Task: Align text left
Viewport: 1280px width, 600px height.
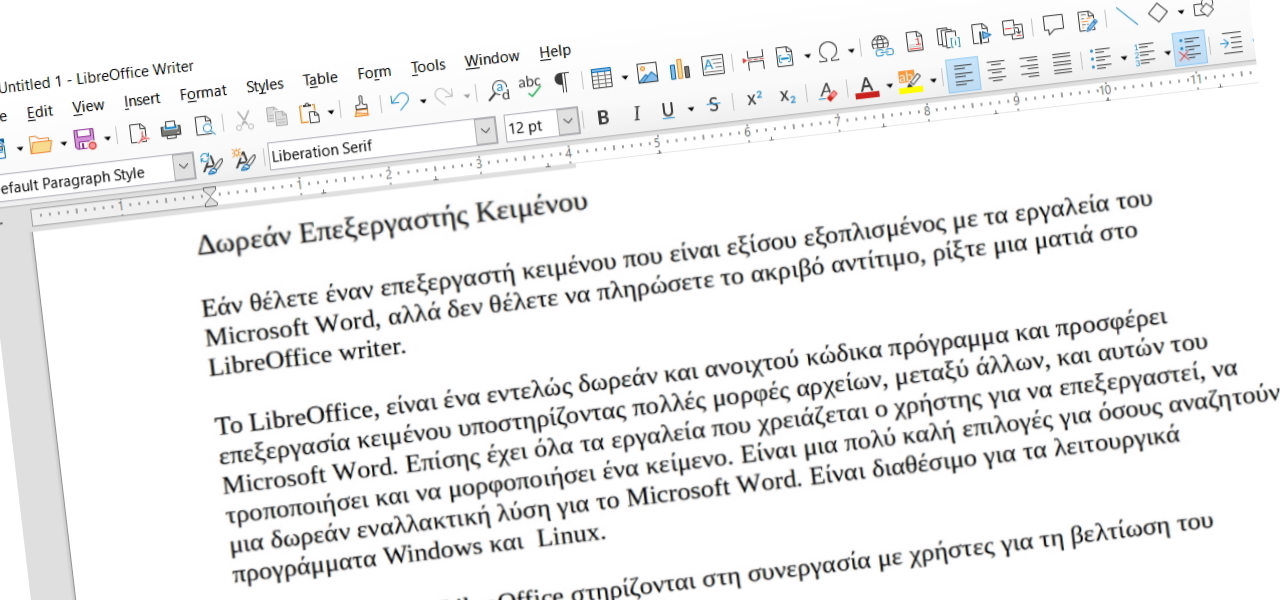Action: 964,75
